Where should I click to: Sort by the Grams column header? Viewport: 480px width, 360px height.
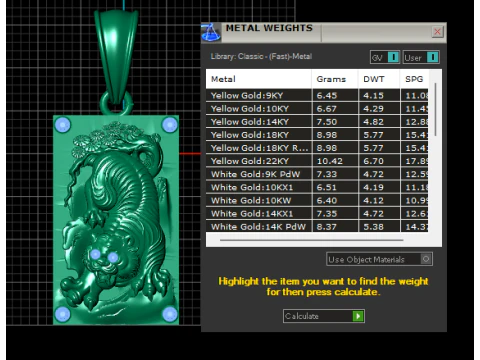(335, 79)
